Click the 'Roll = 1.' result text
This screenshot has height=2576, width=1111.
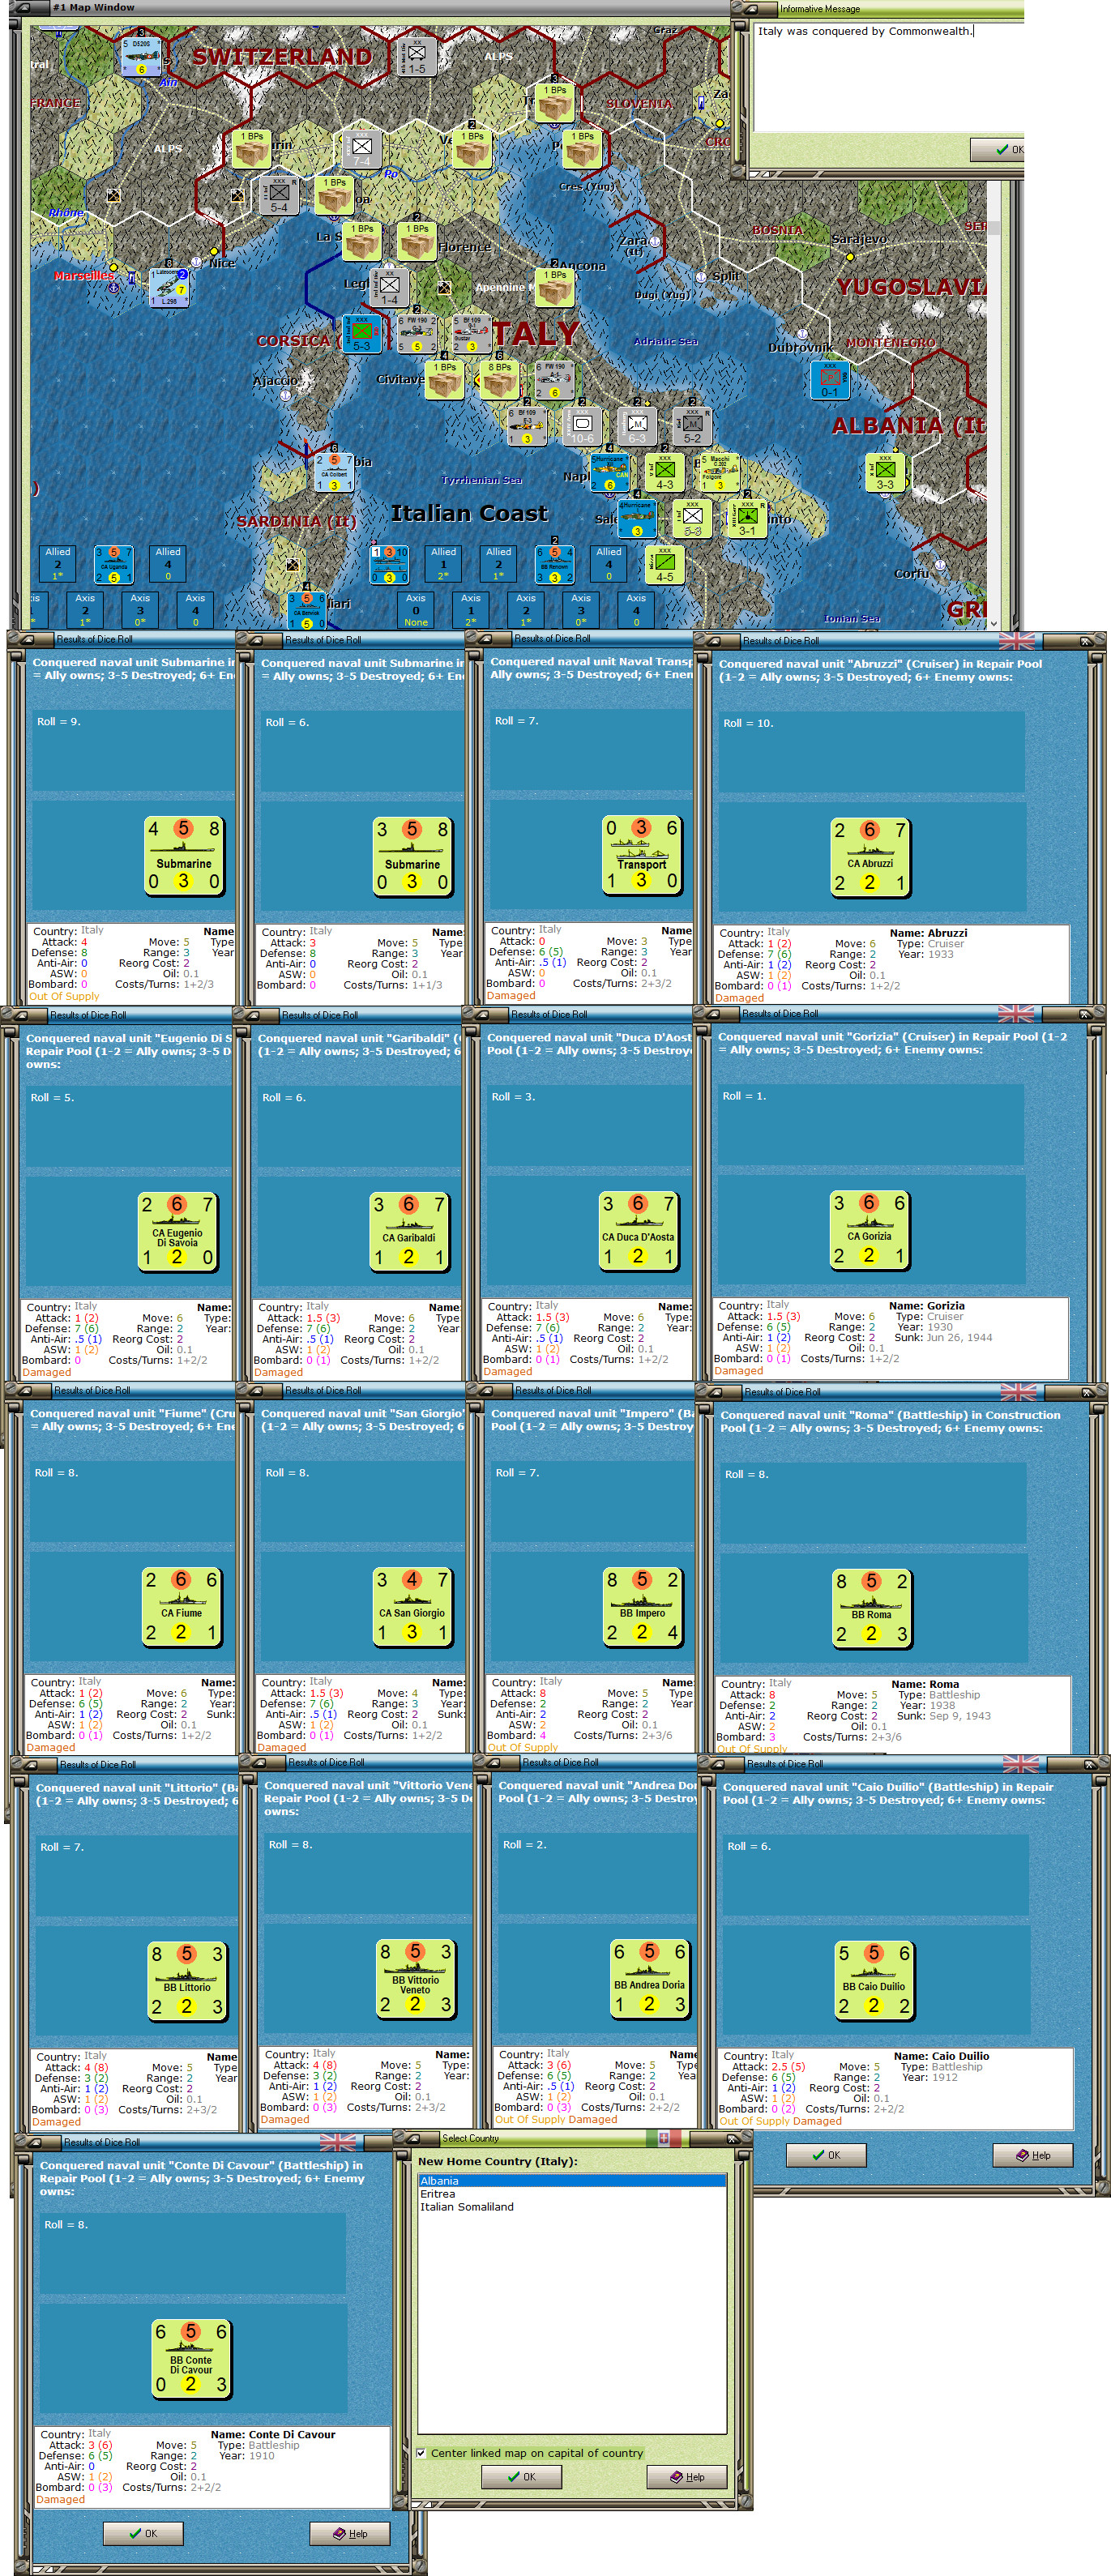pos(744,1096)
